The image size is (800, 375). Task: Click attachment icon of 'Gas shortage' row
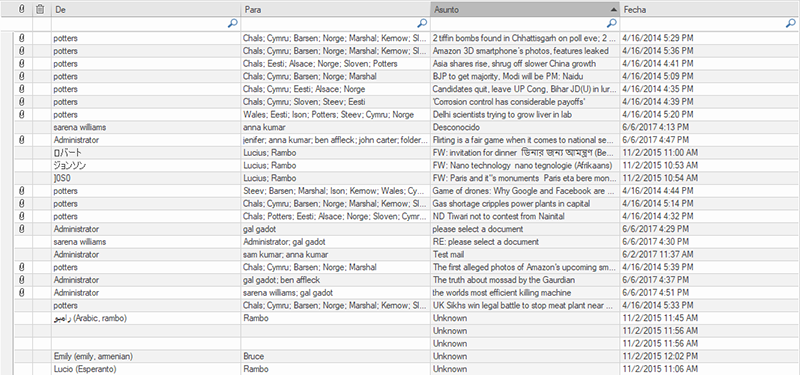pyautogui.click(x=21, y=204)
